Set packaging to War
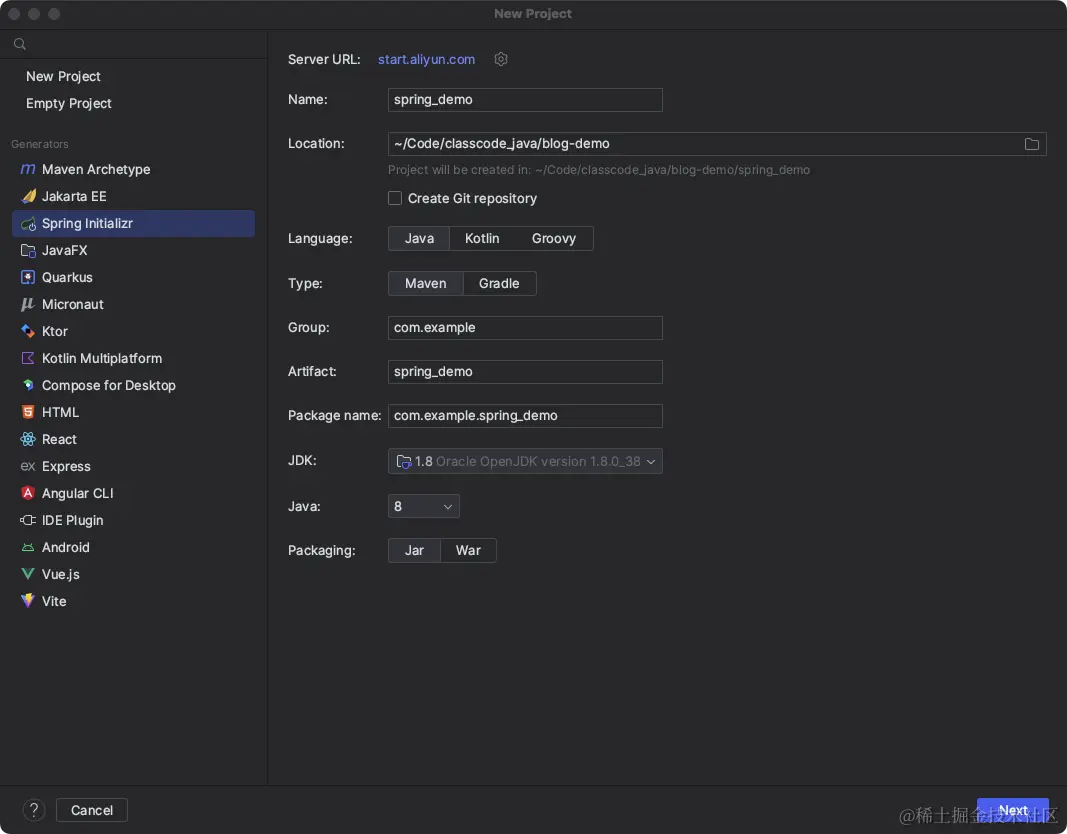 (468, 550)
